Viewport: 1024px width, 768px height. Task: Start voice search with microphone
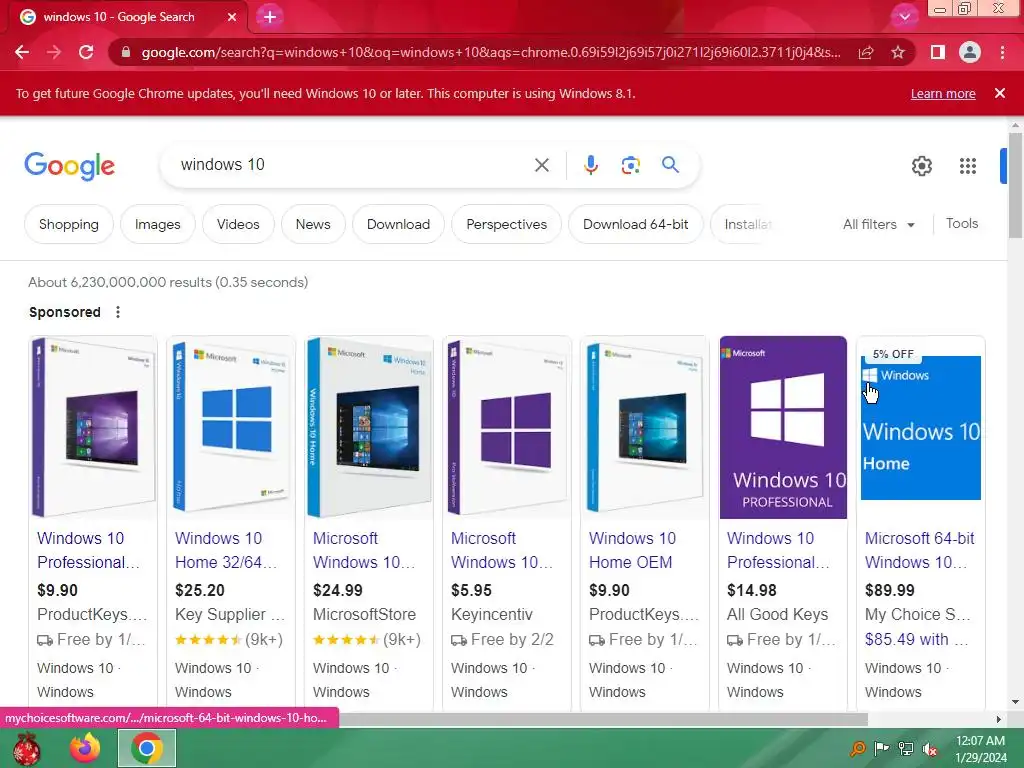pos(590,165)
